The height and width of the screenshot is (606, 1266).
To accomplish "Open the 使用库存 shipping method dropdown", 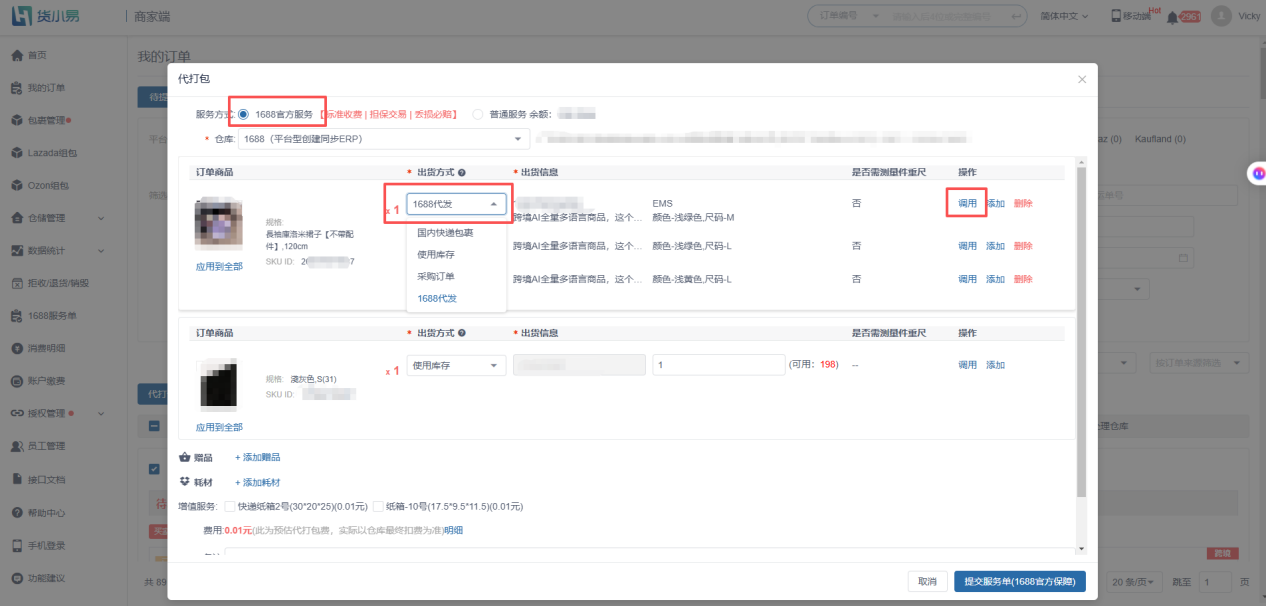I will pyautogui.click(x=456, y=365).
